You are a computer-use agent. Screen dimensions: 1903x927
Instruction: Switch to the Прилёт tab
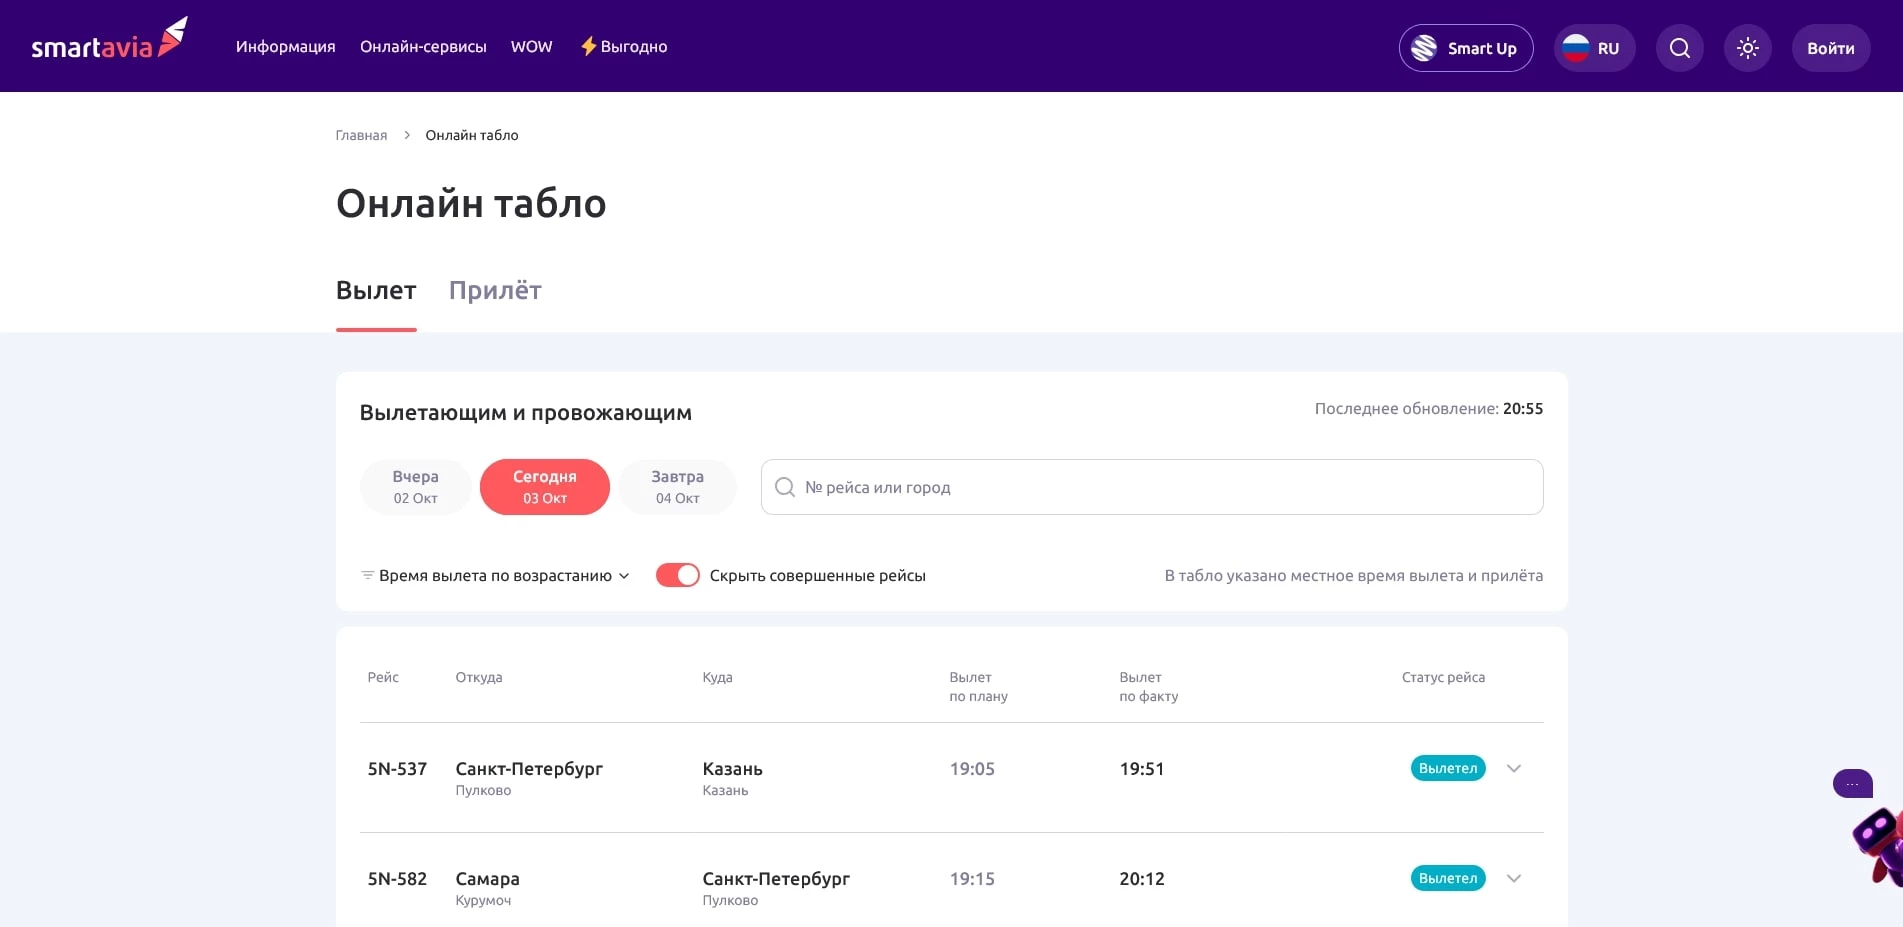(494, 291)
